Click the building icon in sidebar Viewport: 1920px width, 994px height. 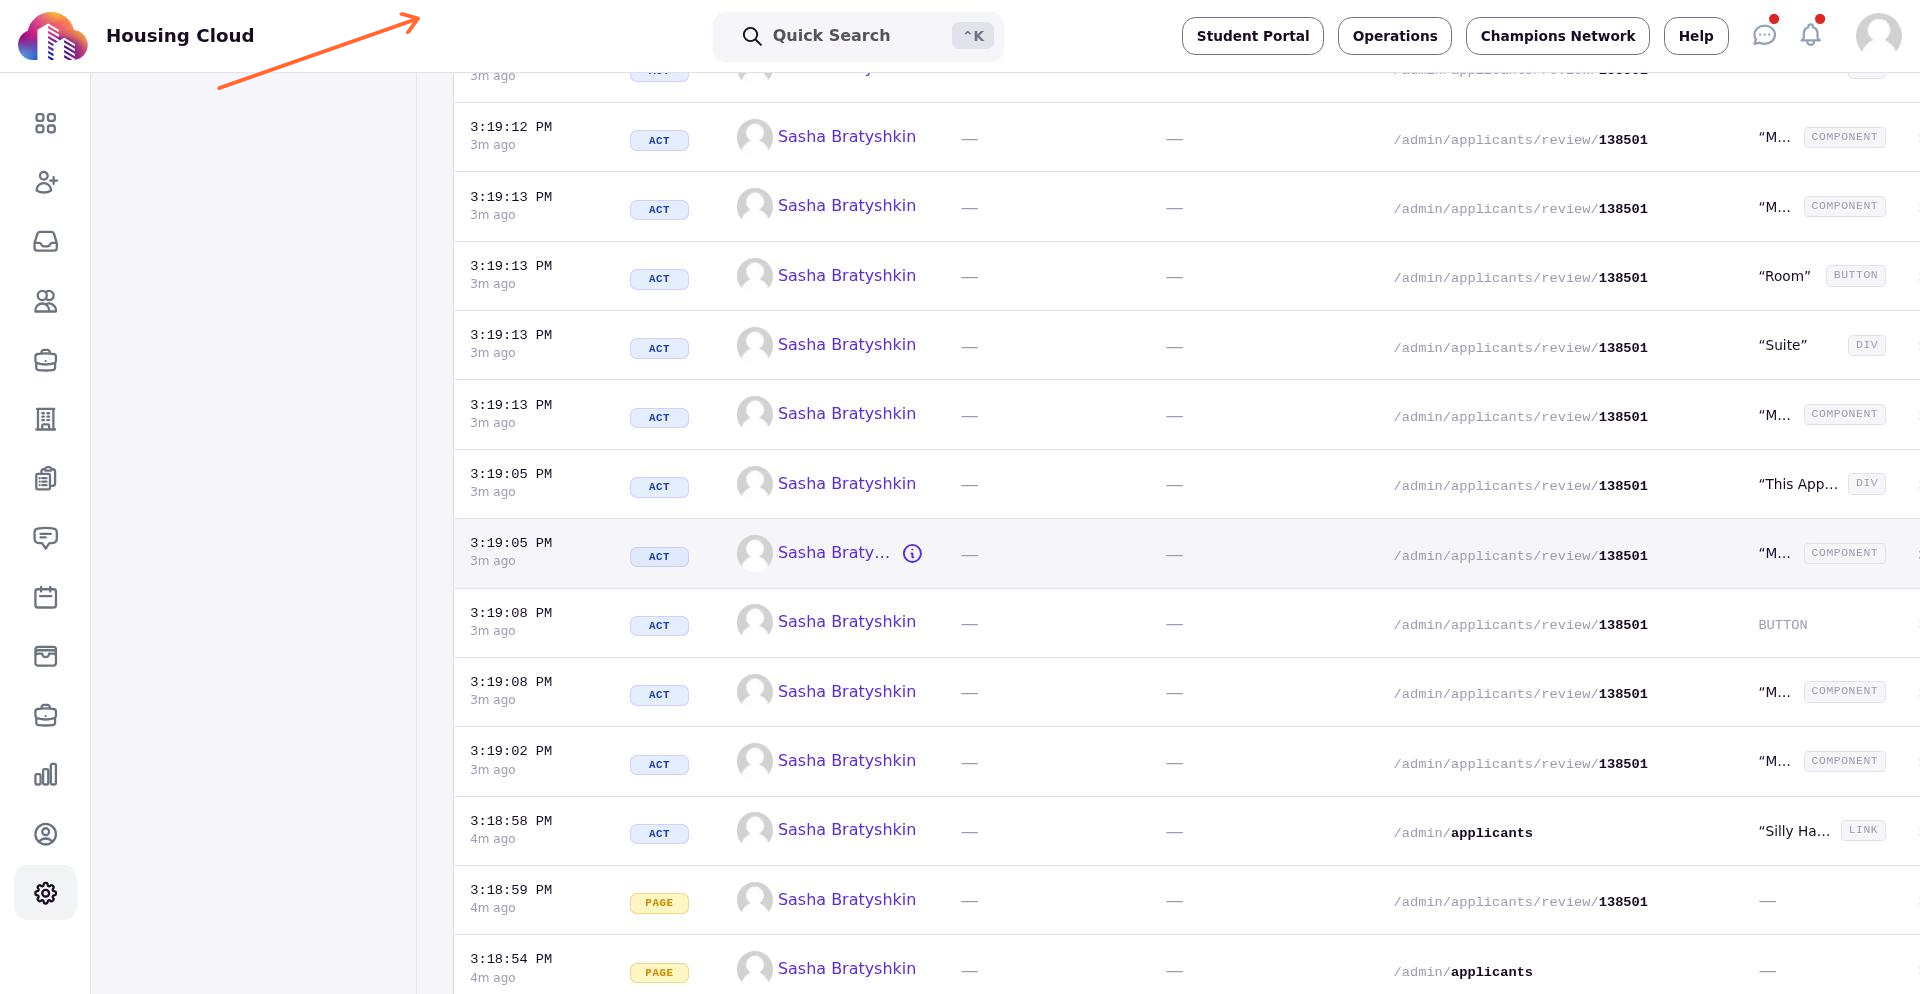pos(45,419)
